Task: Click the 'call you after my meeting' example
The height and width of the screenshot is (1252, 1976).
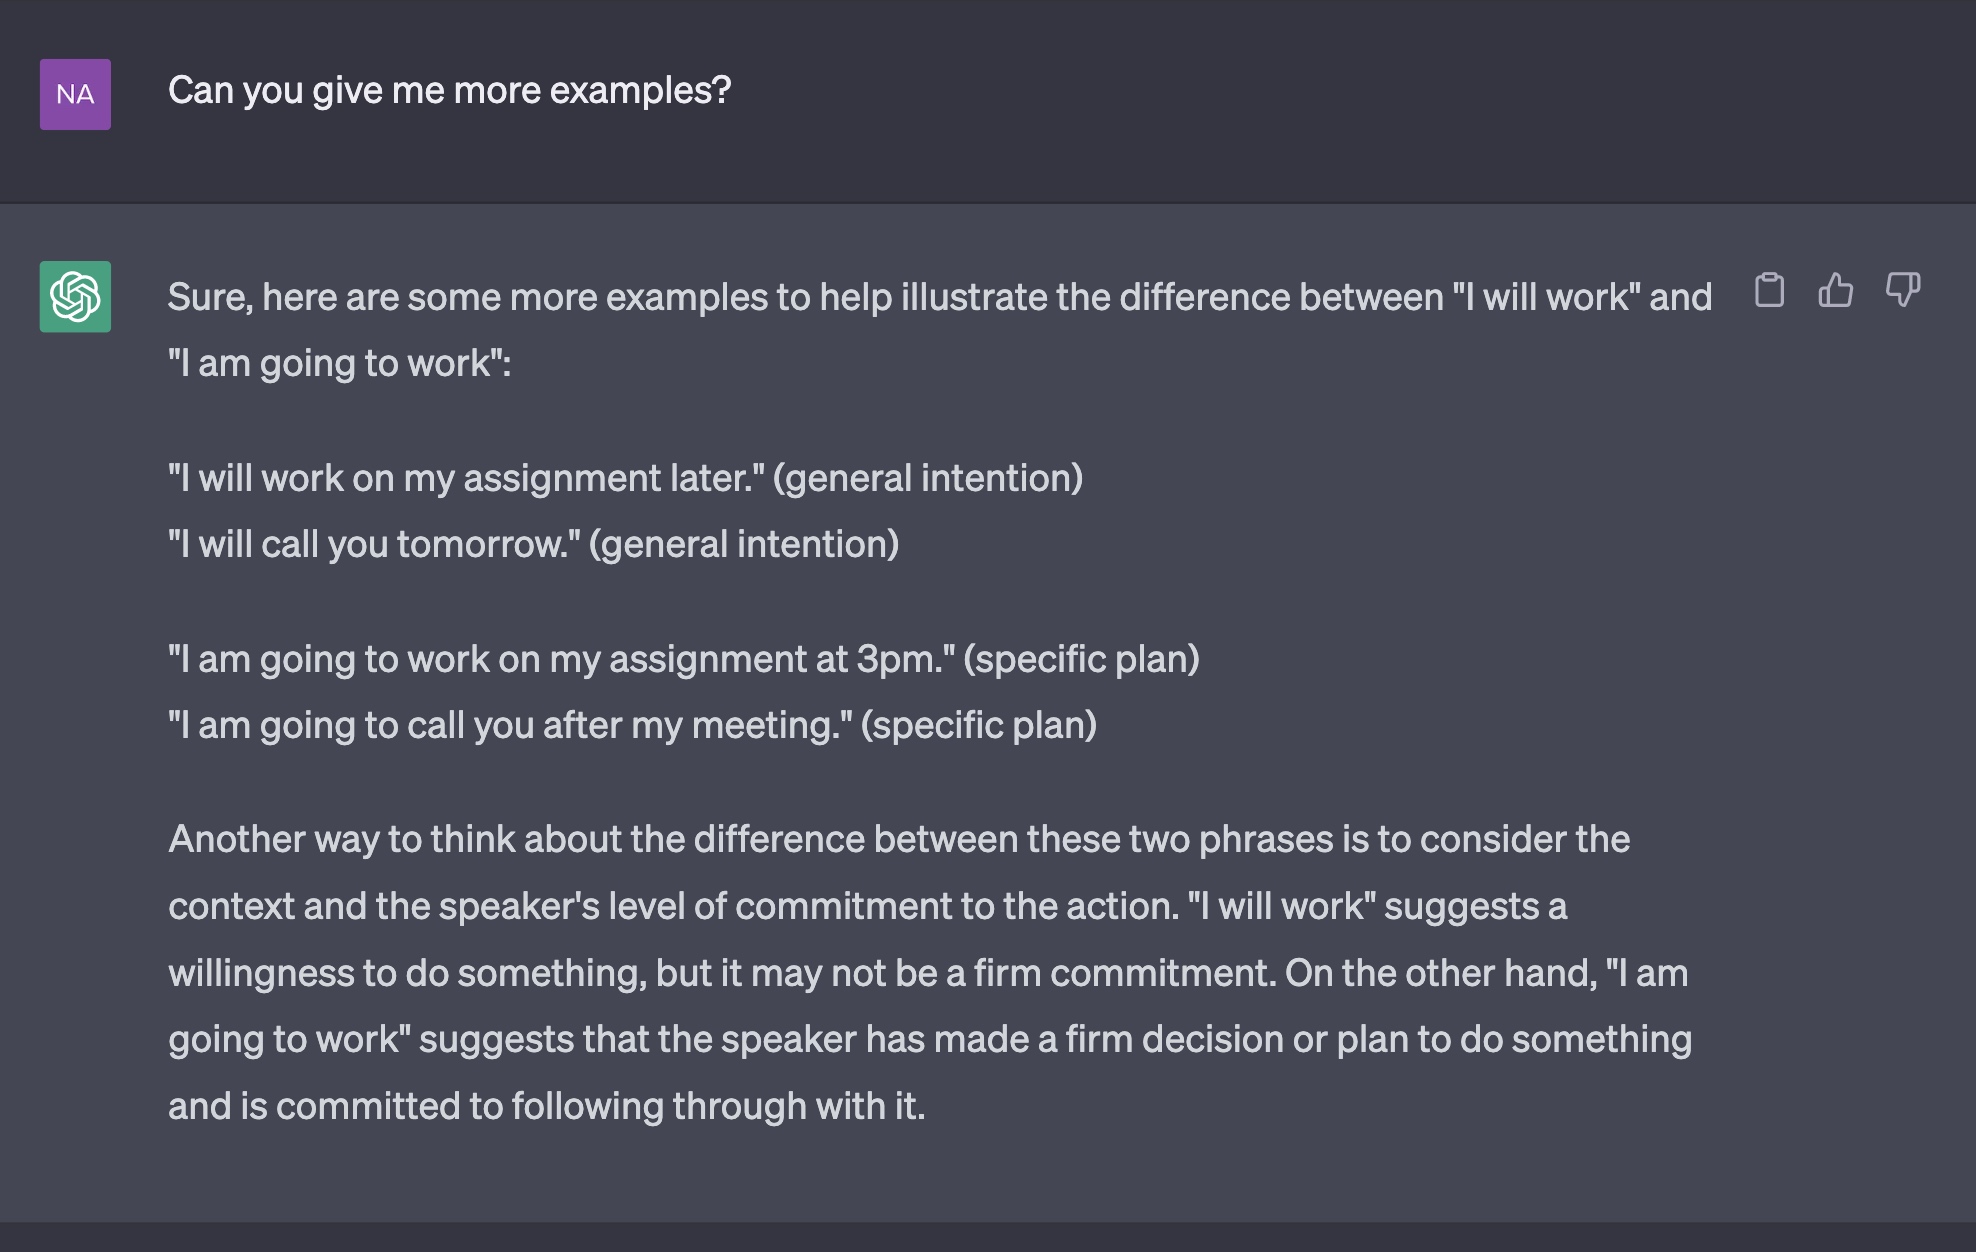Action: click(632, 725)
